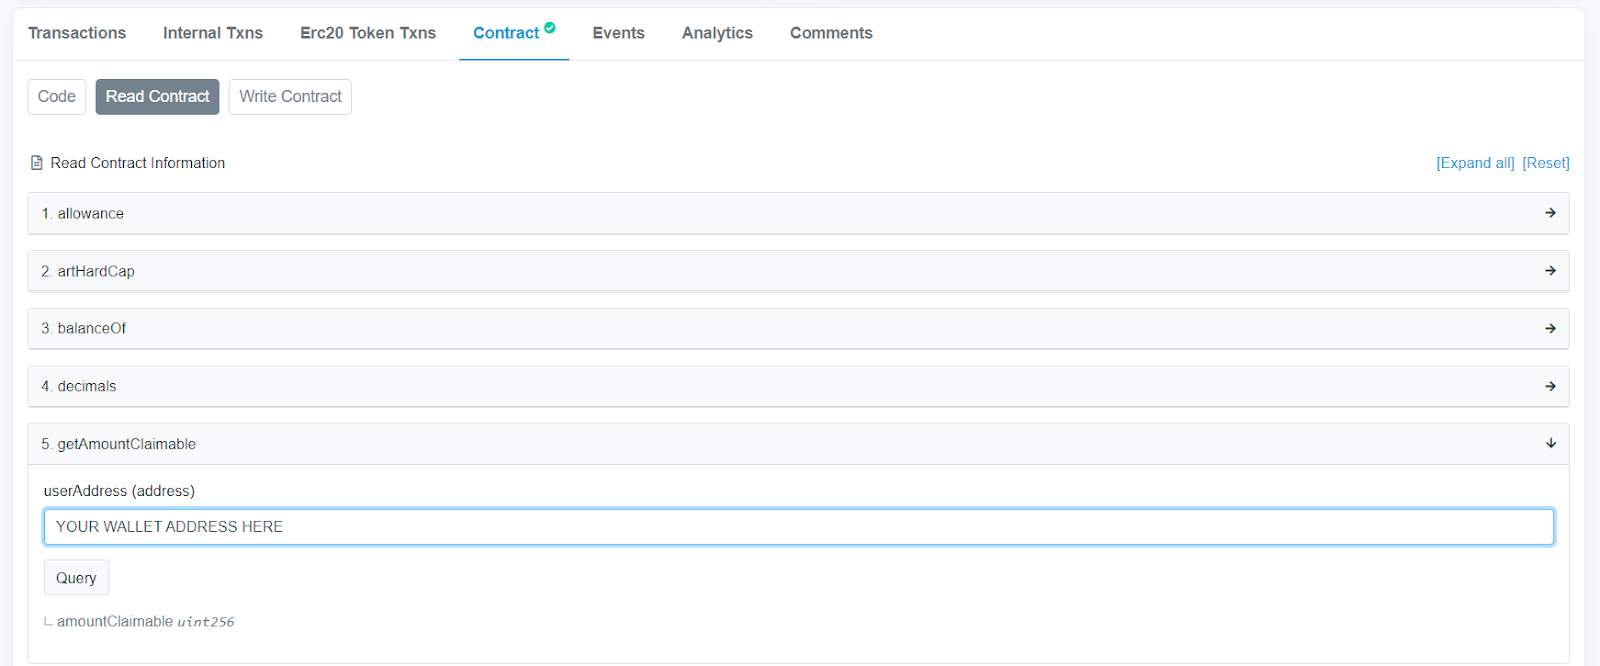Focus the userAddress input field
The image size is (1600, 666).
coord(799,527)
